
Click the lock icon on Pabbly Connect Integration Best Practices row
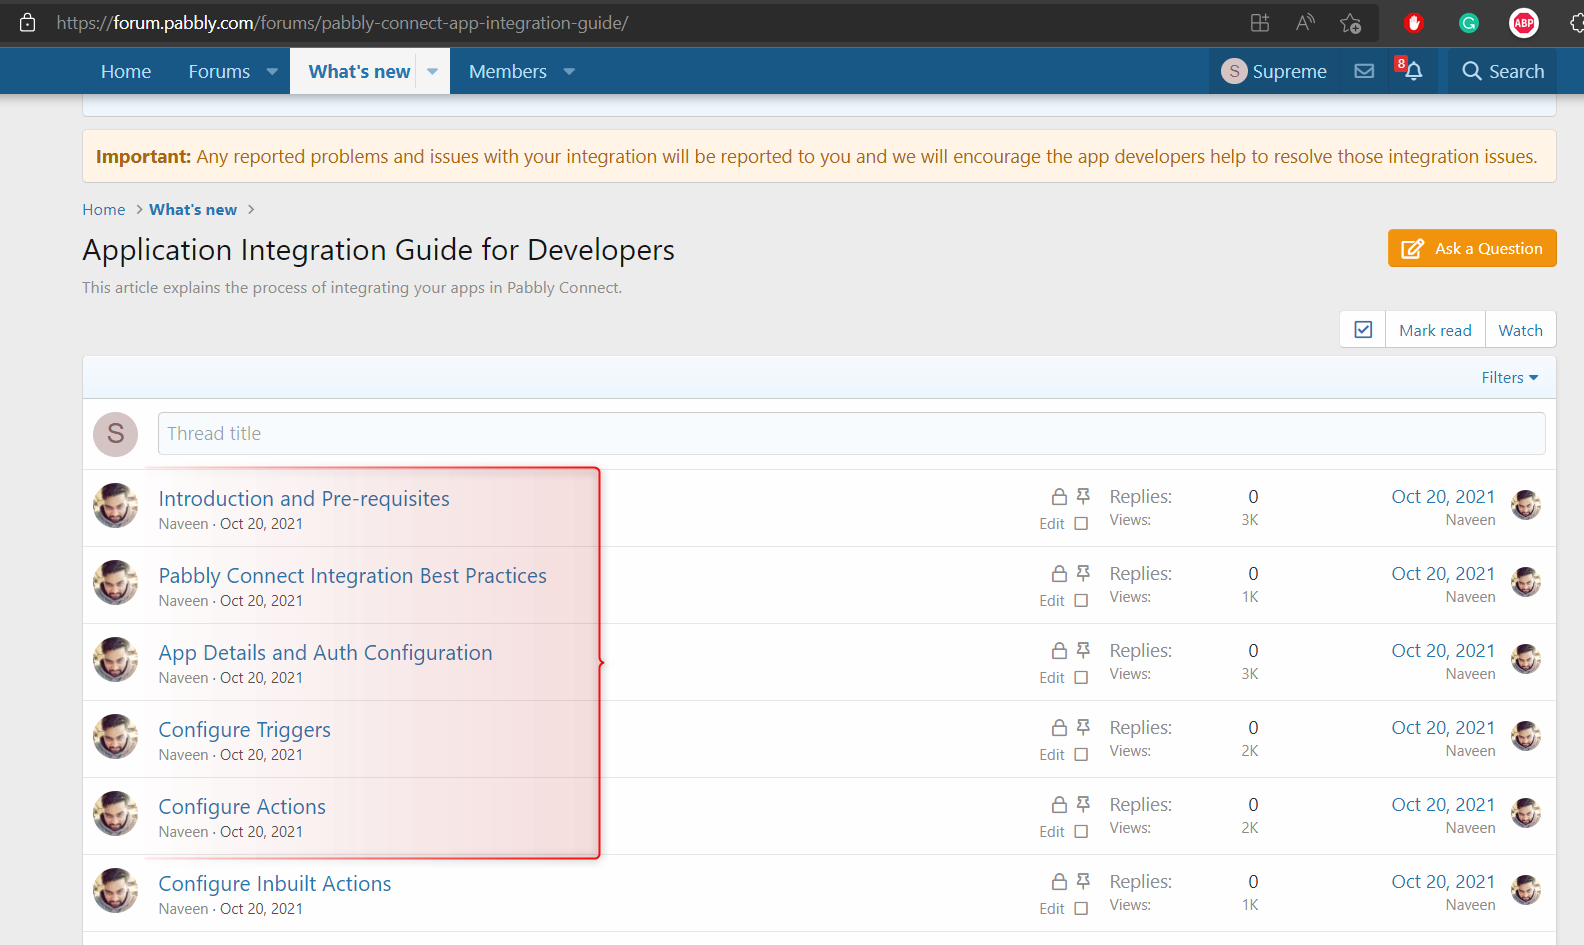point(1059,574)
